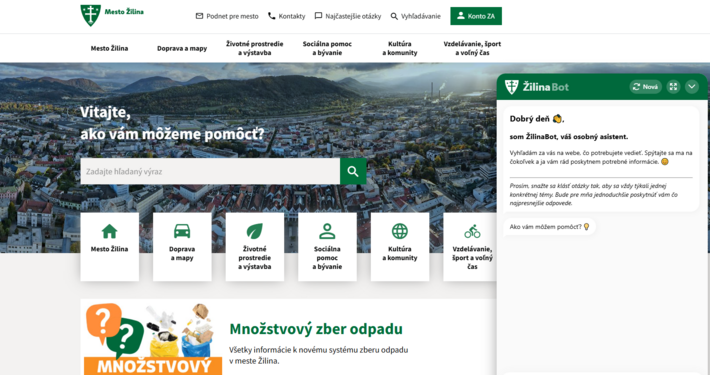Open Doprava a mapy navigation menu
This screenshot has height=375, width=710.
182,48
